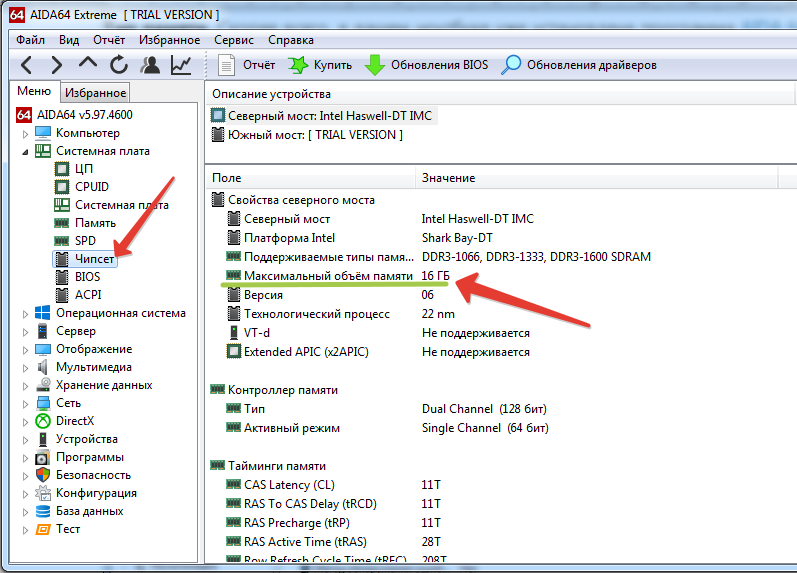The height and width of the screenshot is (573, 797).
Task: Select the Активный режим row
Action: (x=387, y=428)
